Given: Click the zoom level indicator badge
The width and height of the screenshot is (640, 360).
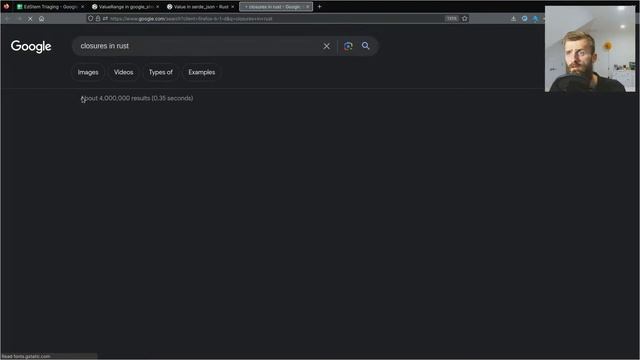Looking at the screenshot, I should pos(451,19).
